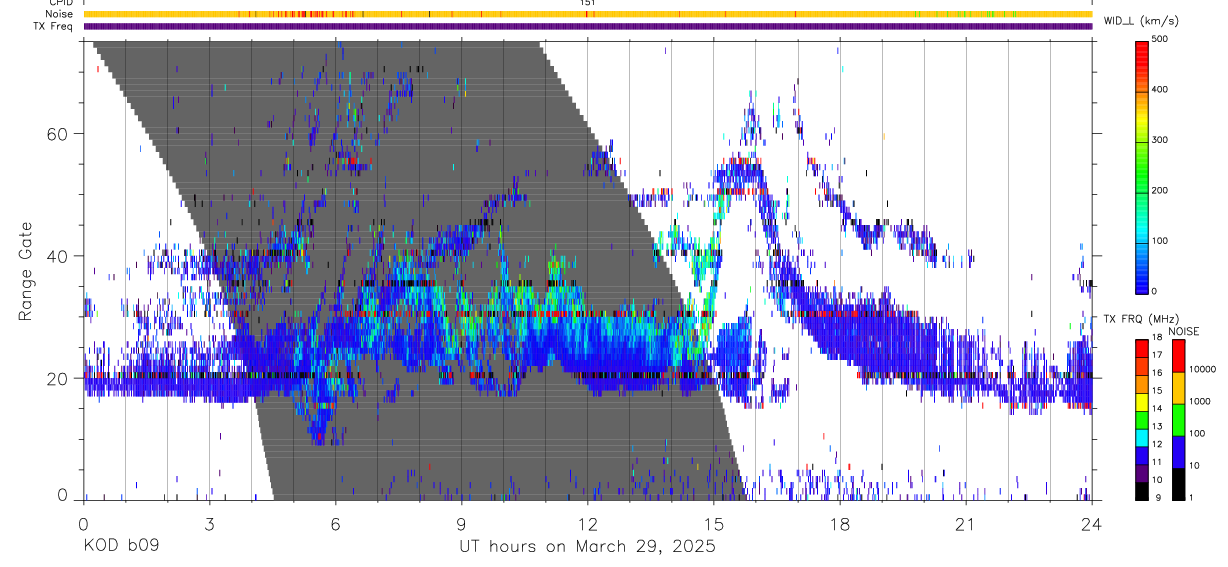Click the blue 10–100 noise legend swatch

(1178, 452)
